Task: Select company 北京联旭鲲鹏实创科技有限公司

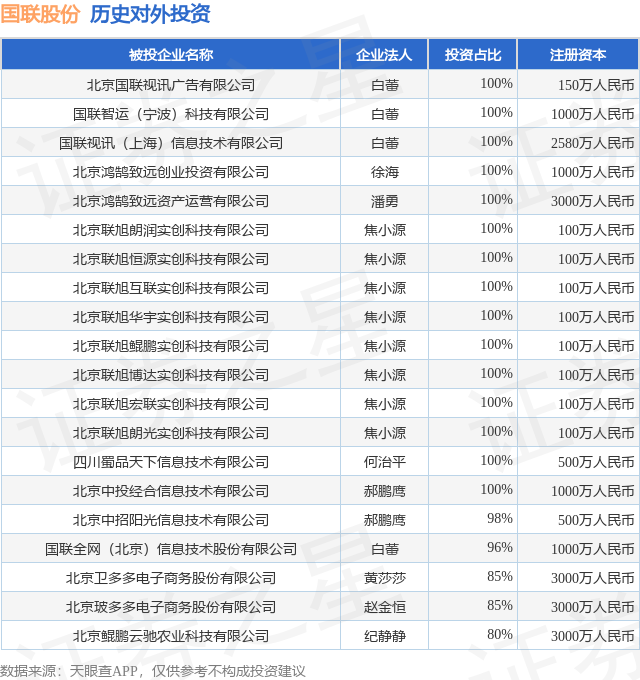Action: coord(171,346)
